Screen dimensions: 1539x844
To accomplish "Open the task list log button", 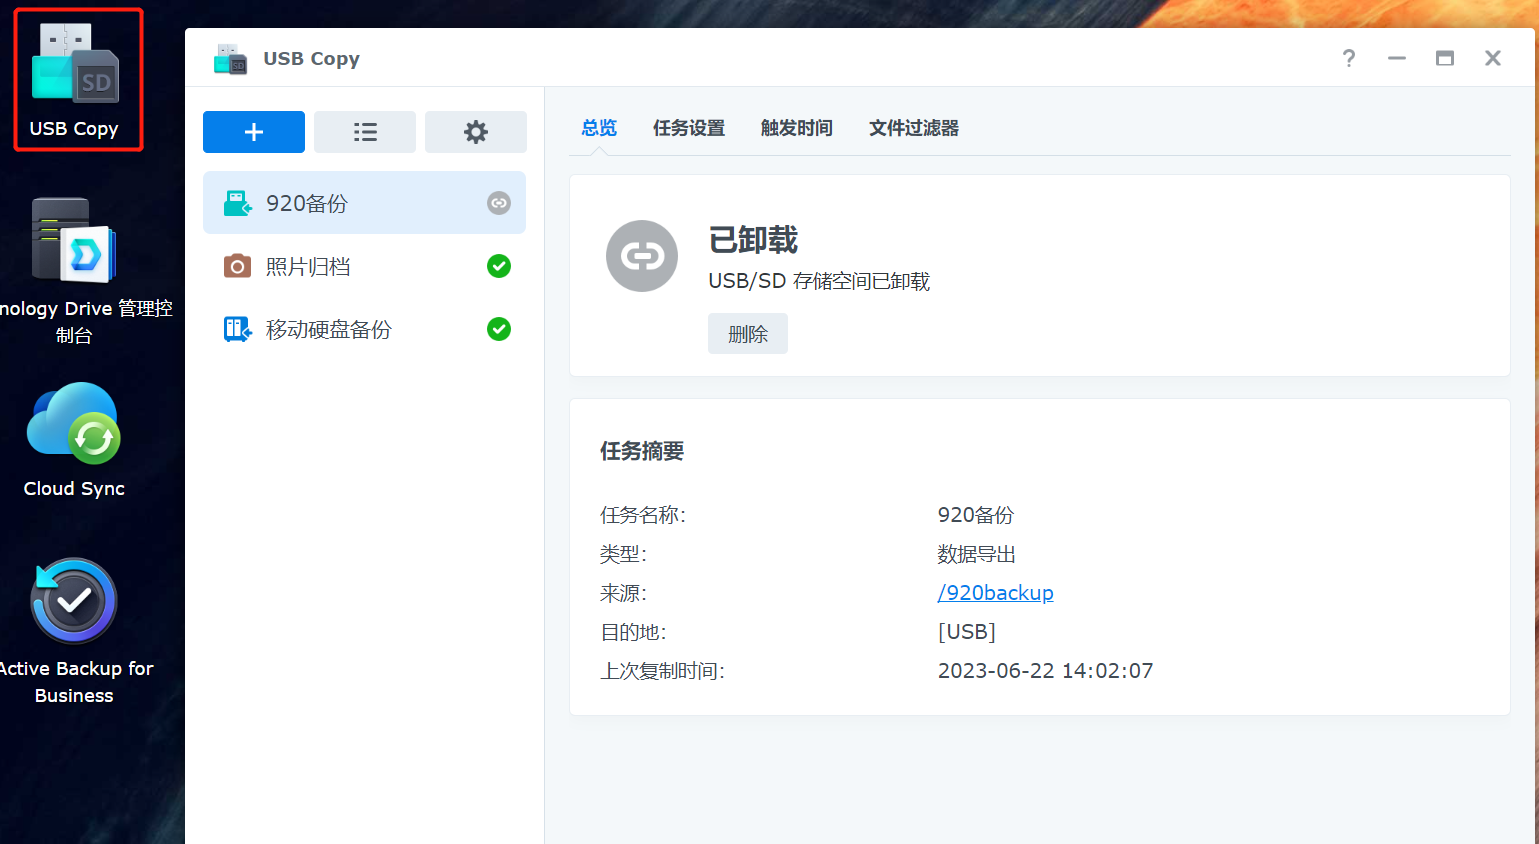I will pos(365,132).
